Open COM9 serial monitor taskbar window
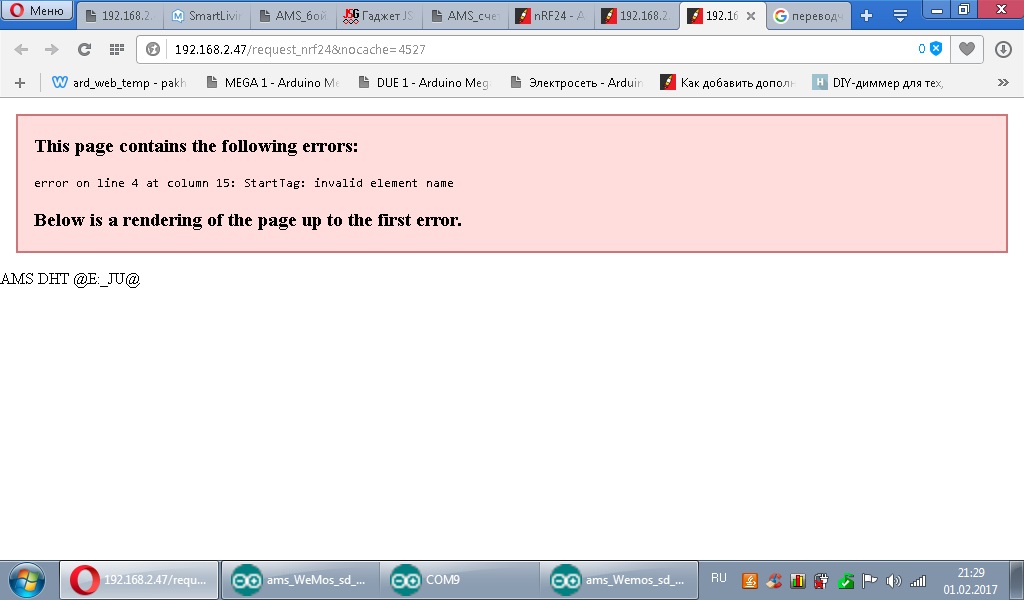The image size is (1024, 600). pos(459,580)
